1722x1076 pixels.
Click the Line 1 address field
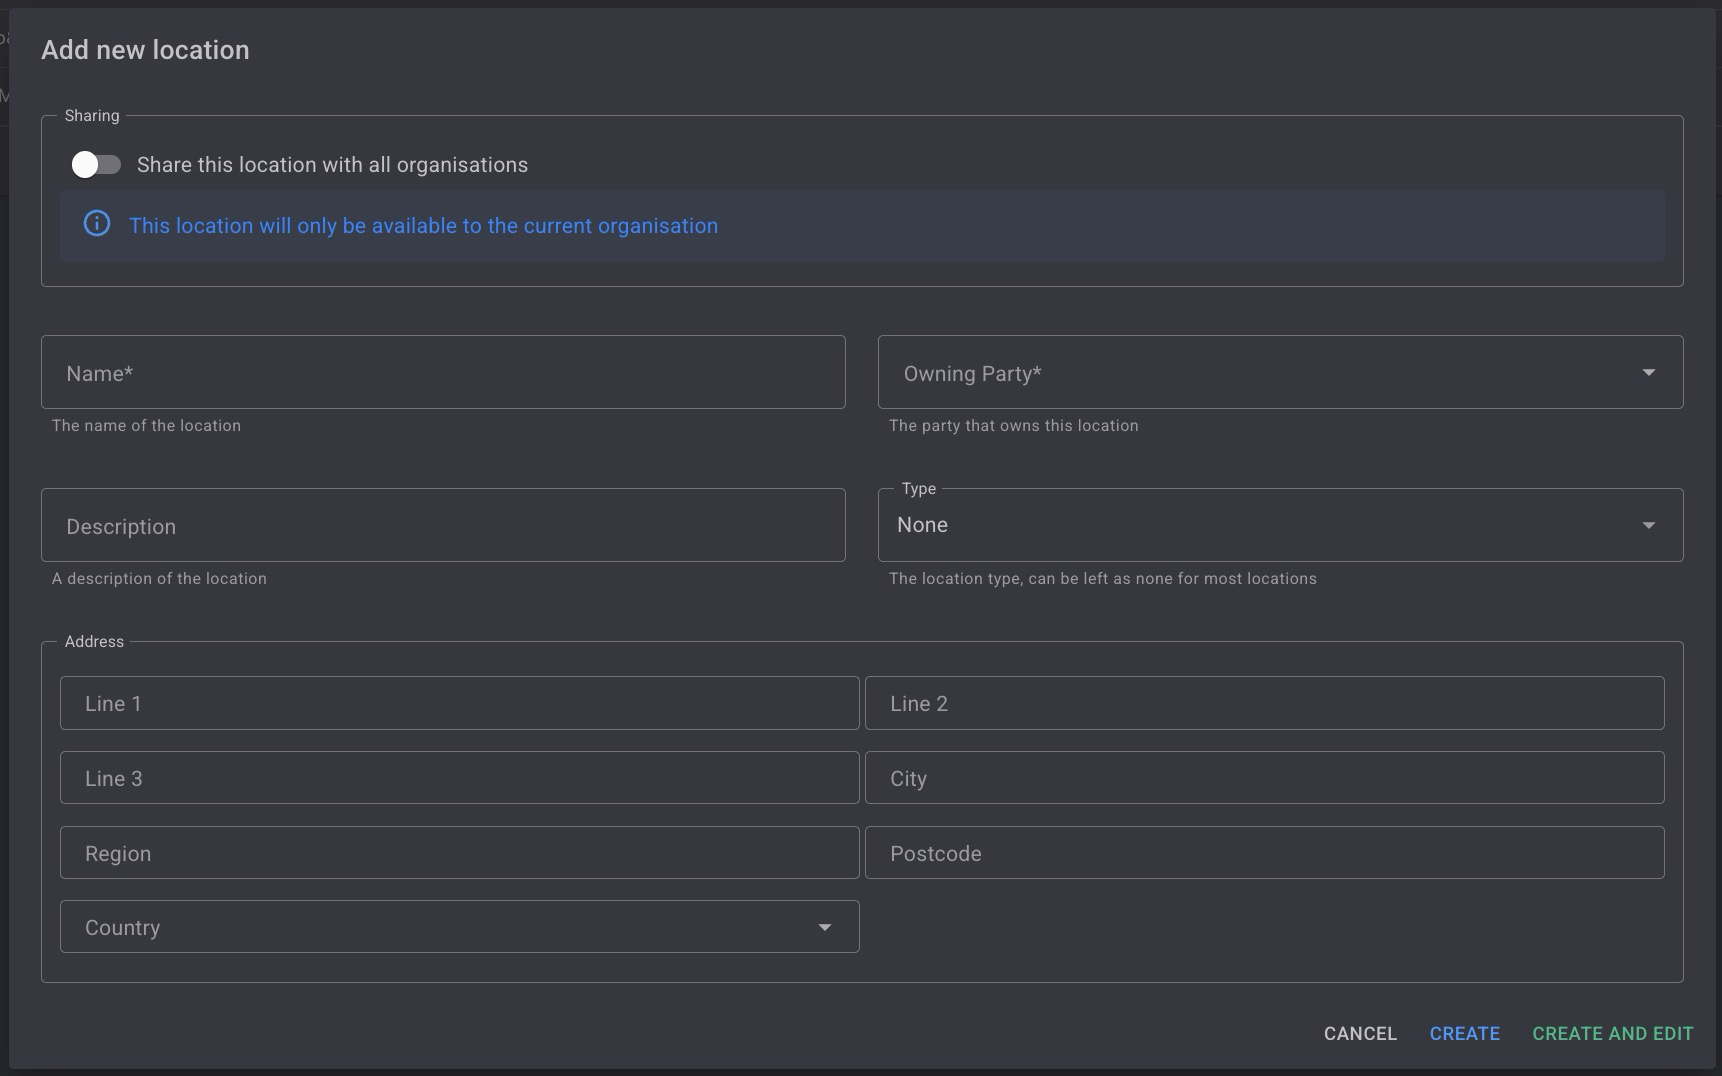(x=460, y=703)
